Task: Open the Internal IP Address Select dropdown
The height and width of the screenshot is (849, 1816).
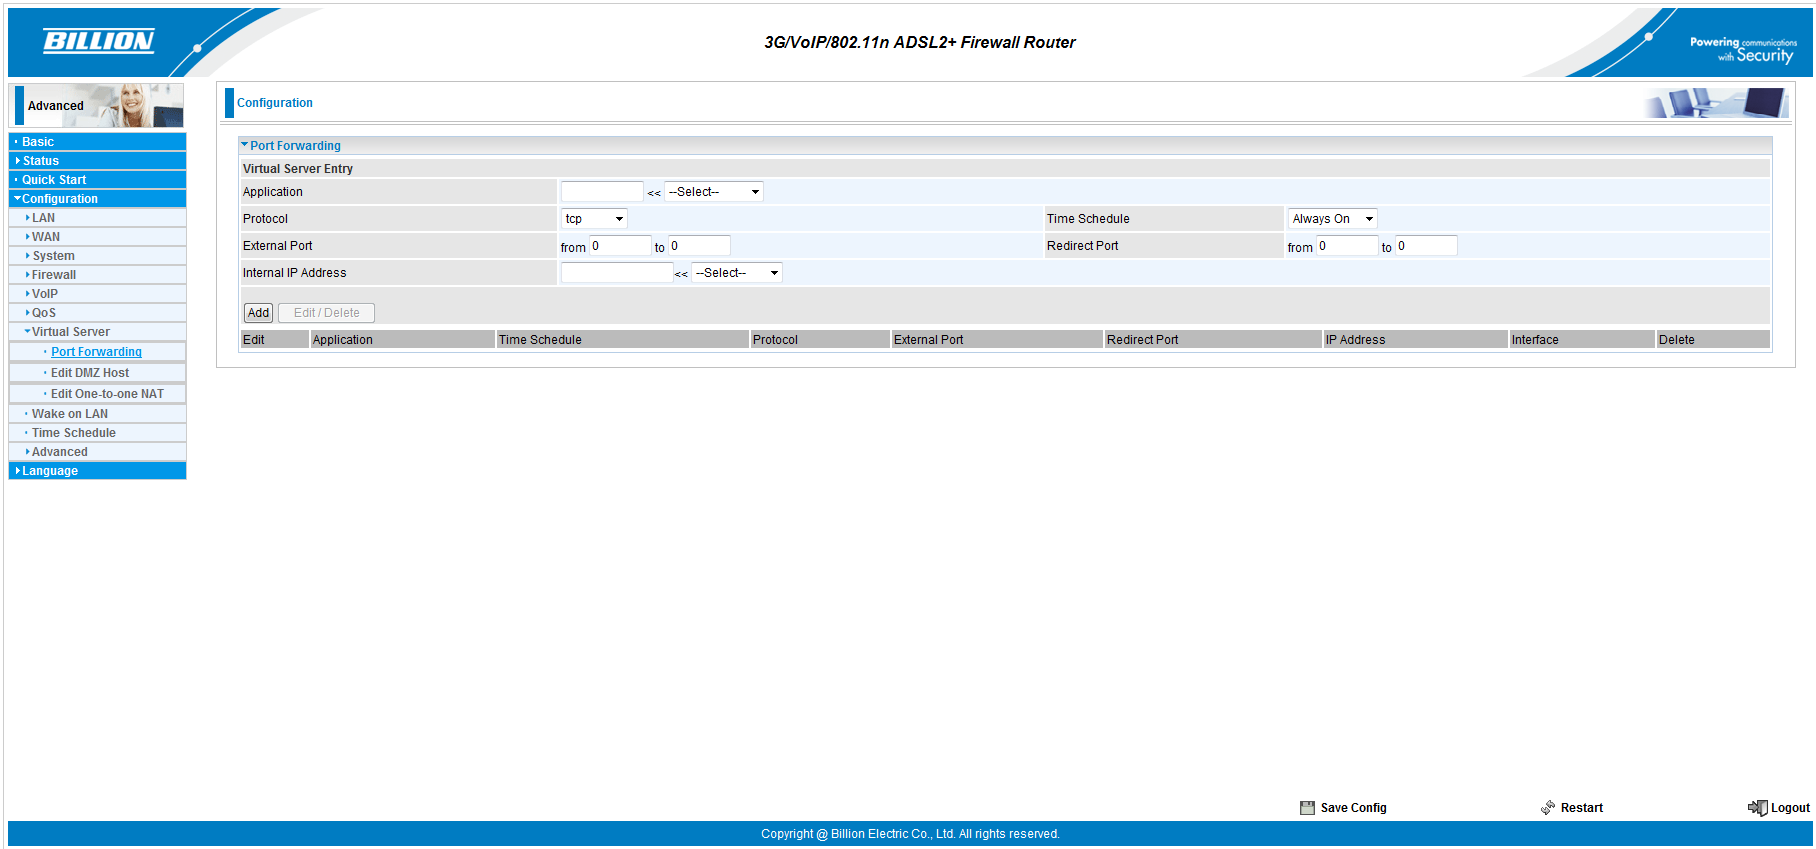Action: coord(737,273)
